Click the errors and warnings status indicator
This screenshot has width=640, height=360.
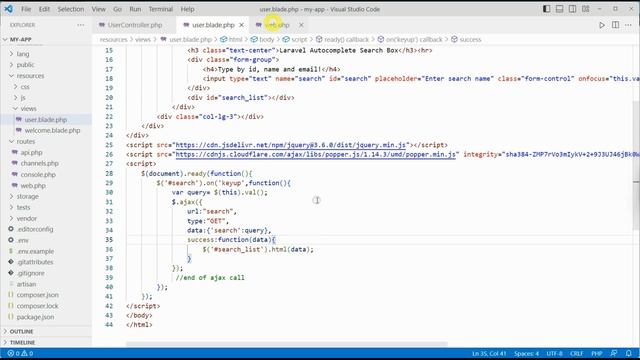tap(20, 353)
